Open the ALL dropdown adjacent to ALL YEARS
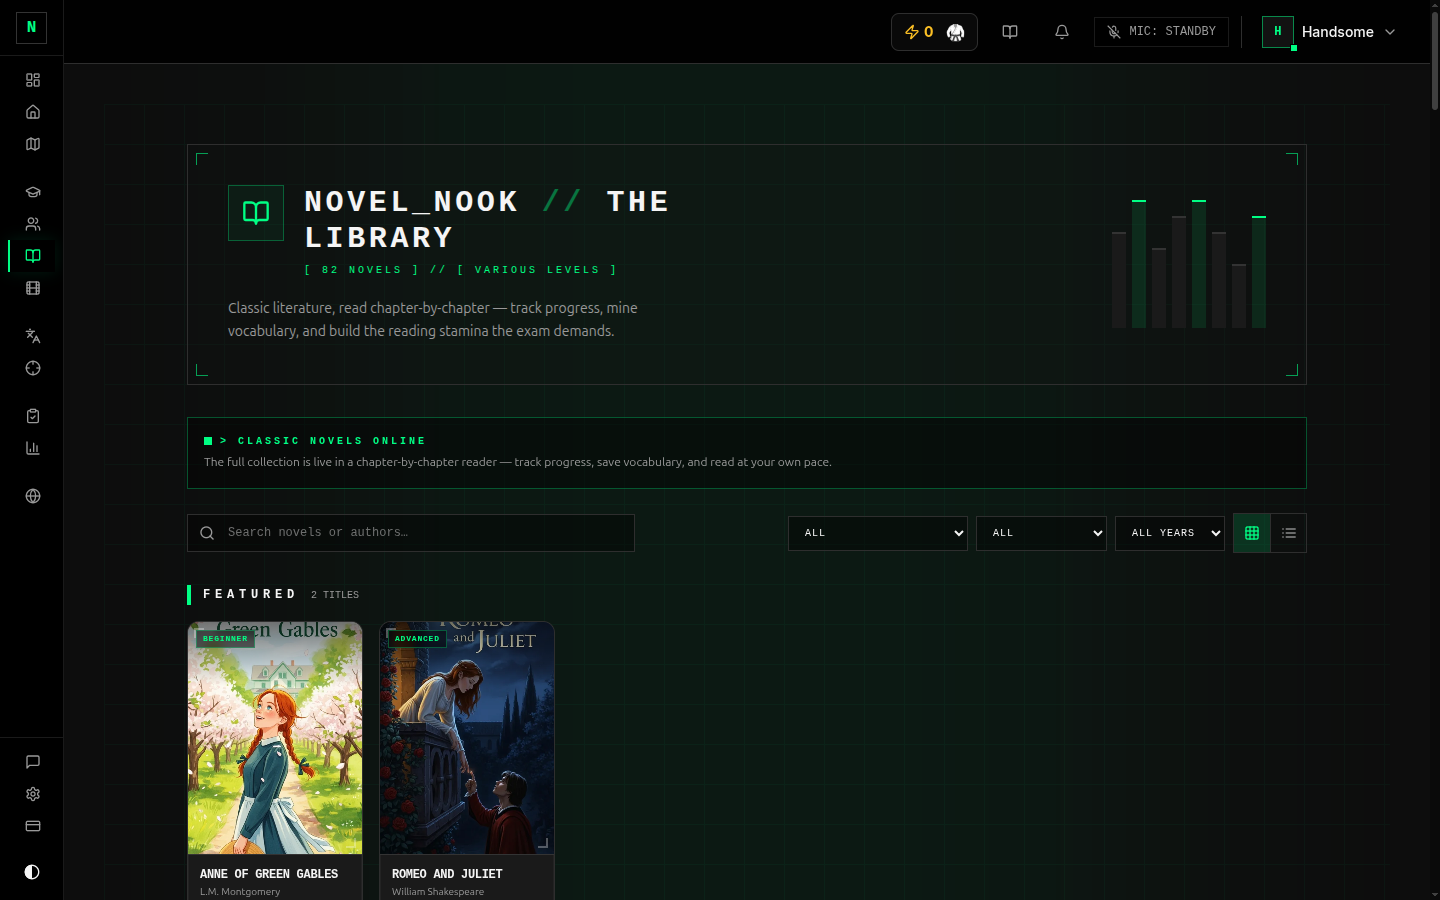 point(1041,533)
